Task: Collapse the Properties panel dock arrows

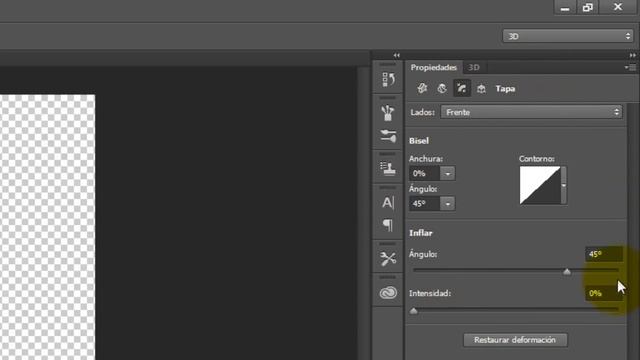Action: point(633,56)
